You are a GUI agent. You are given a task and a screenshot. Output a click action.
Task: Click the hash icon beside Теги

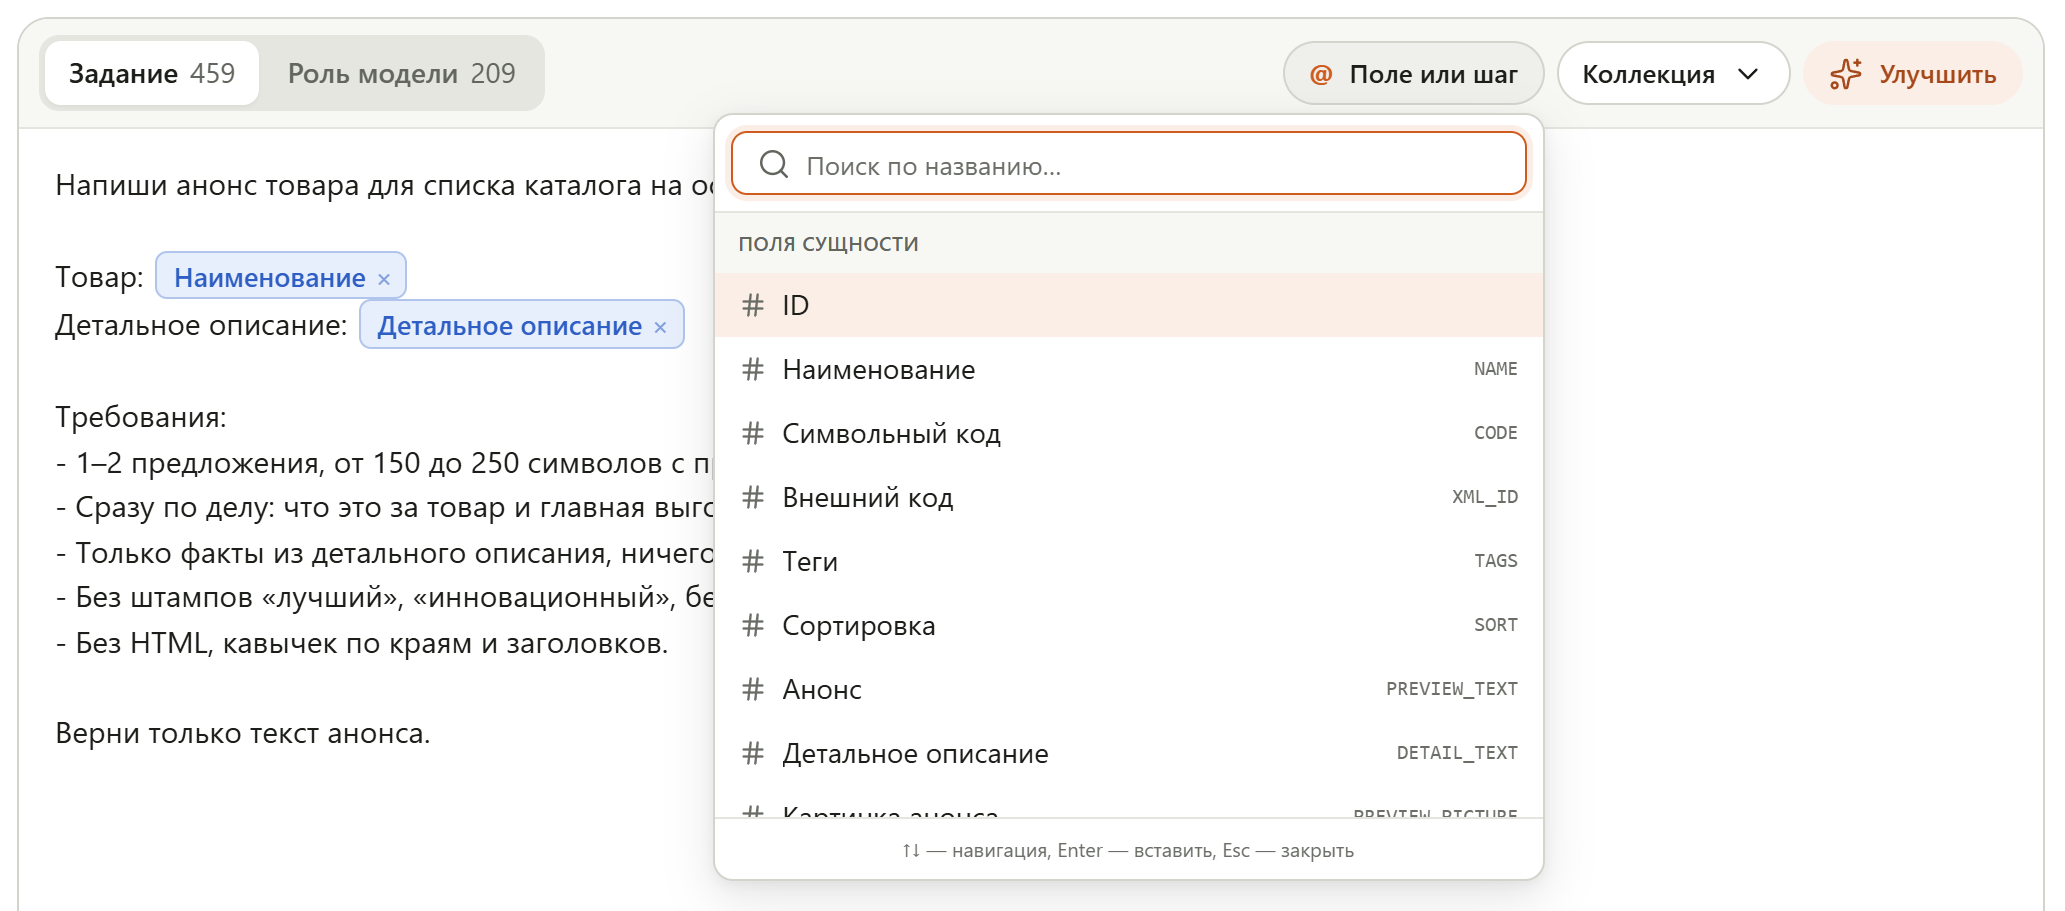(753, 561)
